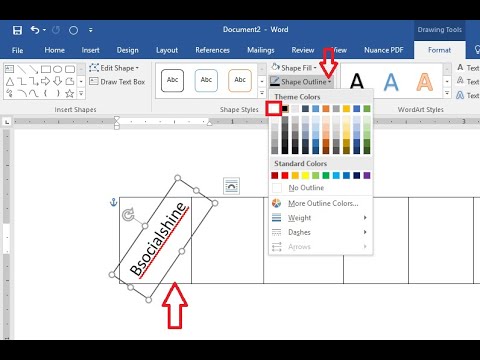Choose No Outline option
Screen dimensions: 480x360
pos(321,188)
